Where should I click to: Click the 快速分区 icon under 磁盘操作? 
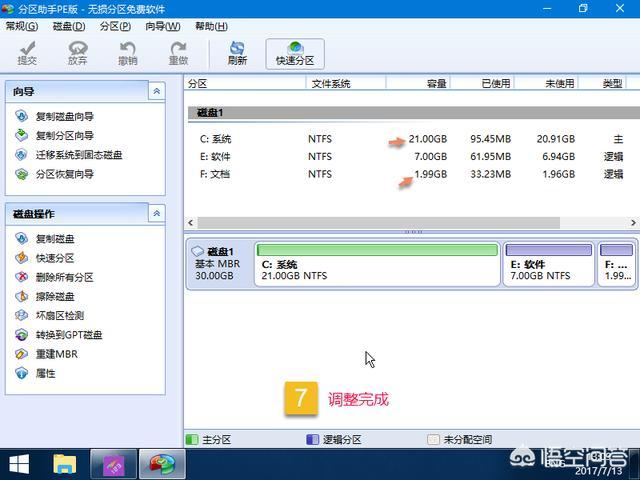(21, 258)
